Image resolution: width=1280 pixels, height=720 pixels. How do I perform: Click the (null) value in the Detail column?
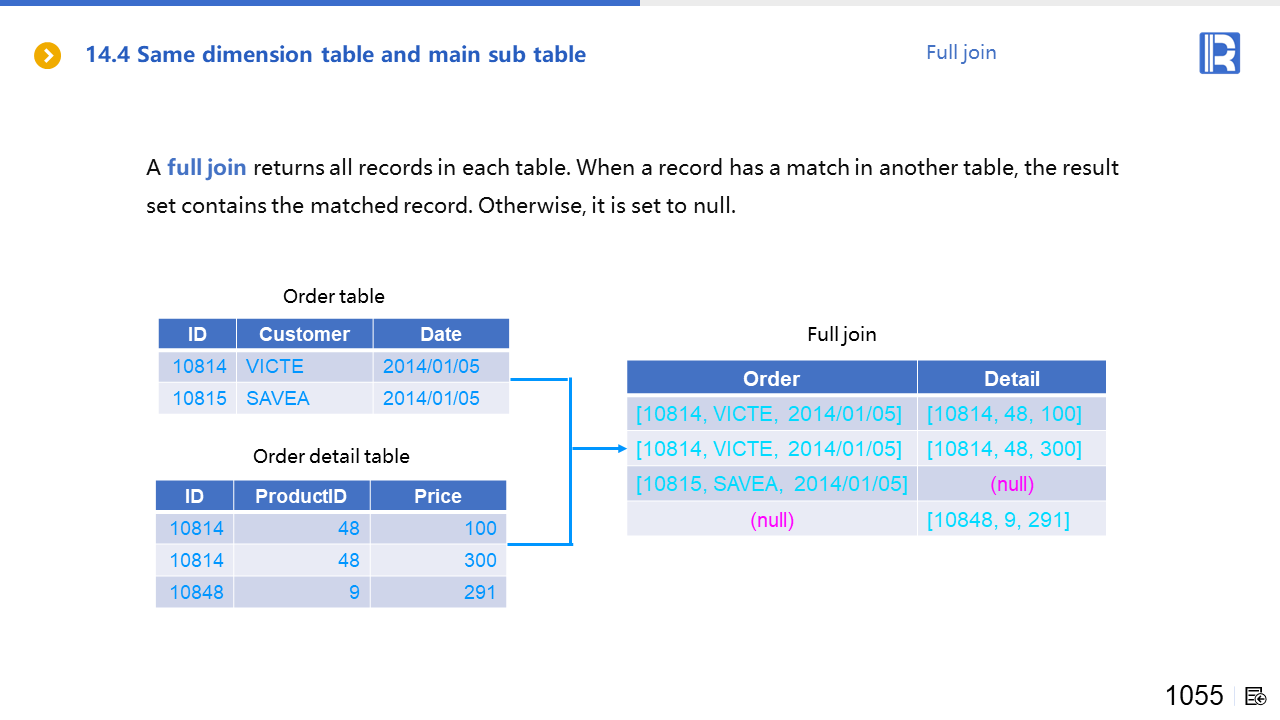(1011, 484)
